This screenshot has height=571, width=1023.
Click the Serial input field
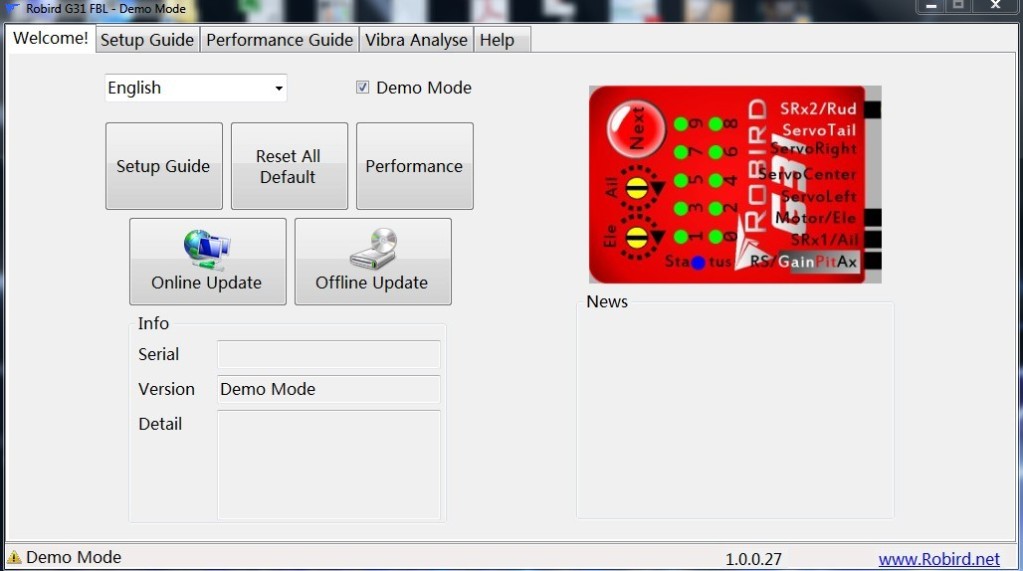(329, 354)
